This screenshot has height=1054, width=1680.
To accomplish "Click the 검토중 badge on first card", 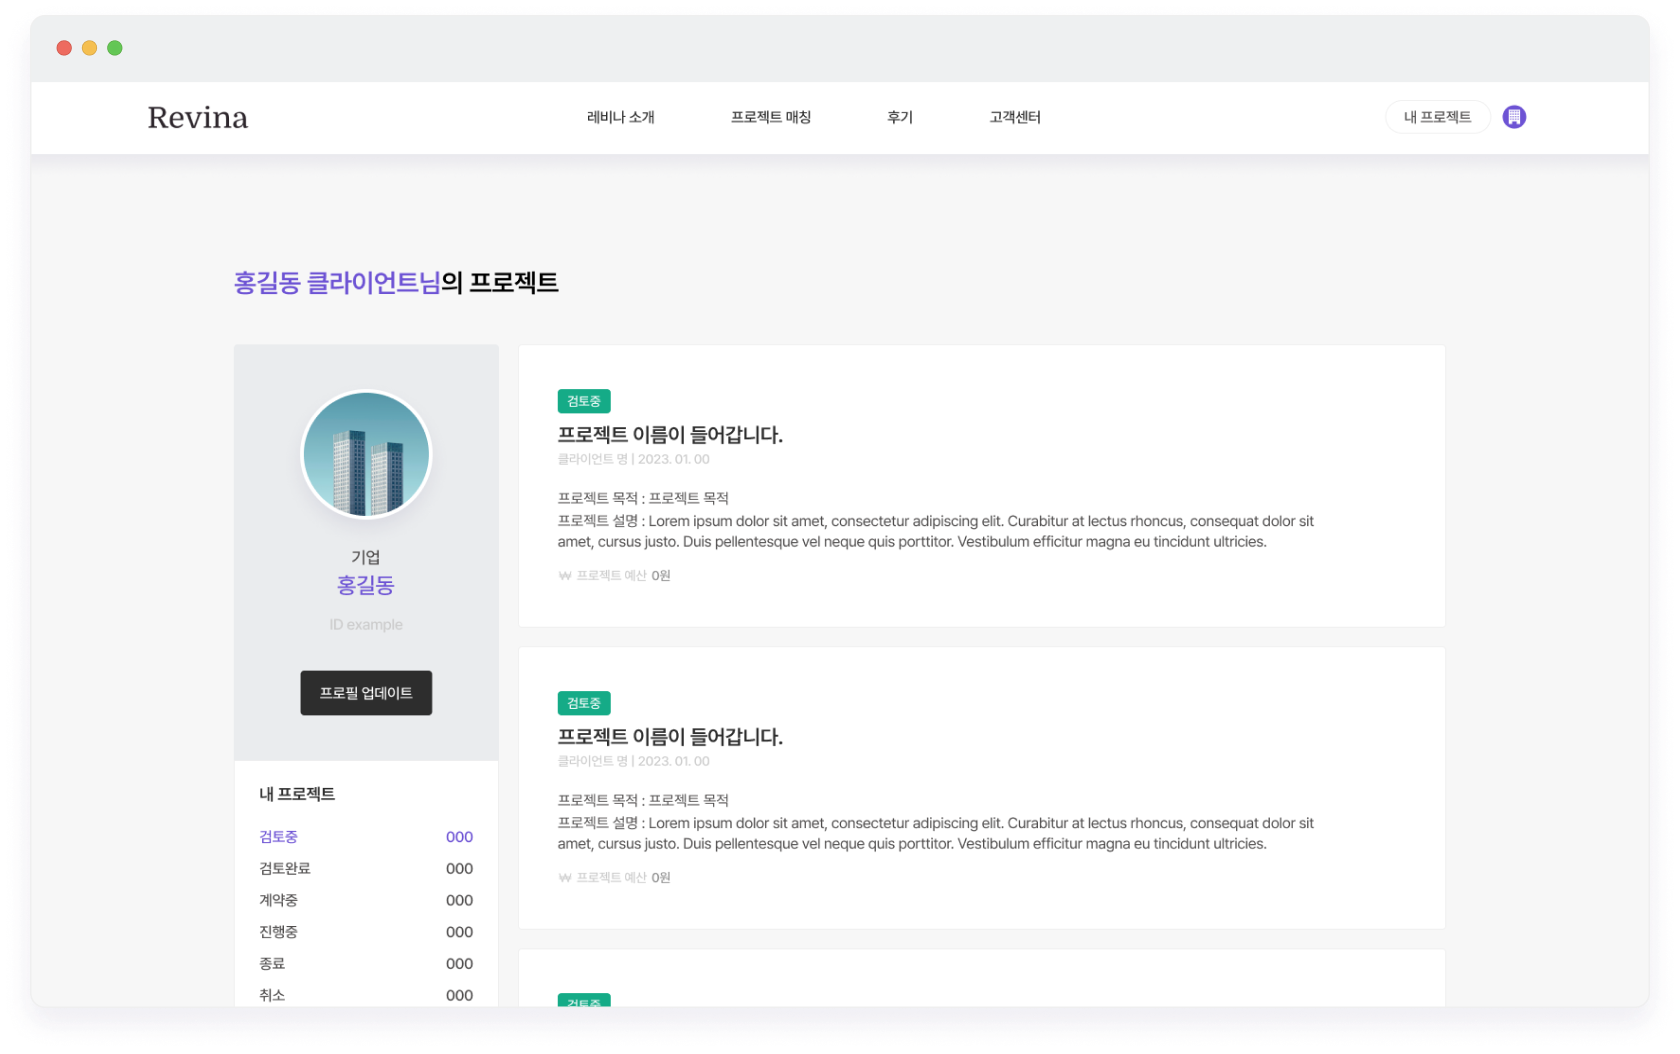I will pyautogui.click(x=584, y=401).
